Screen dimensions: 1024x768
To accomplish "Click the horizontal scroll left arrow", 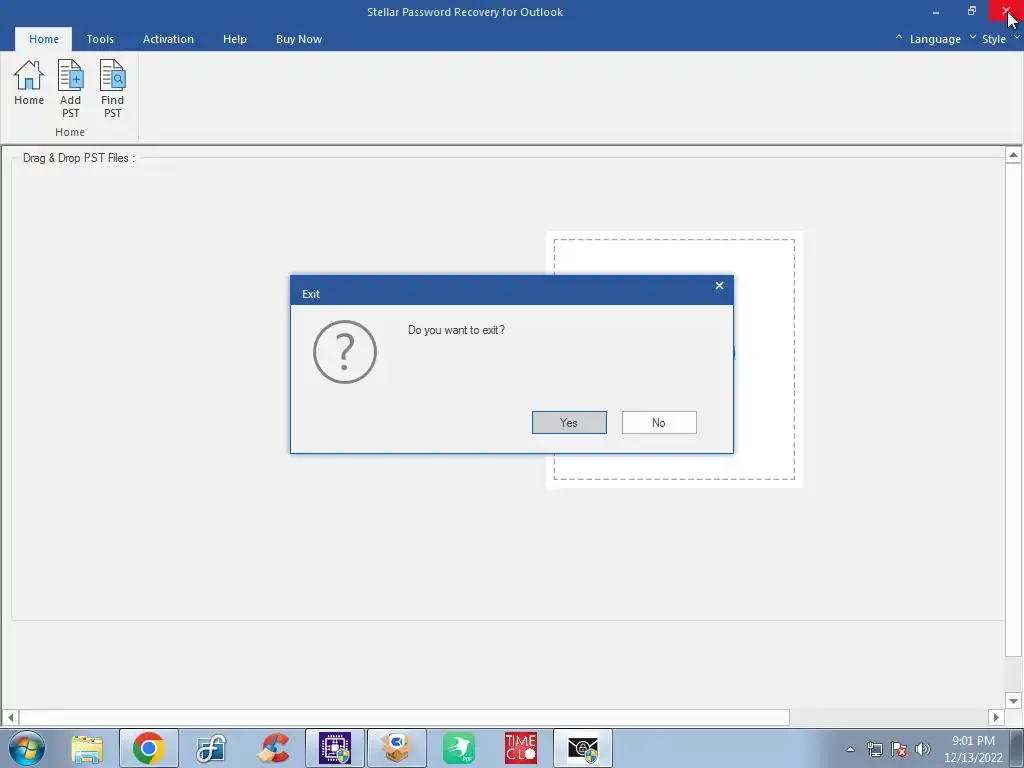I will [10, 717].
